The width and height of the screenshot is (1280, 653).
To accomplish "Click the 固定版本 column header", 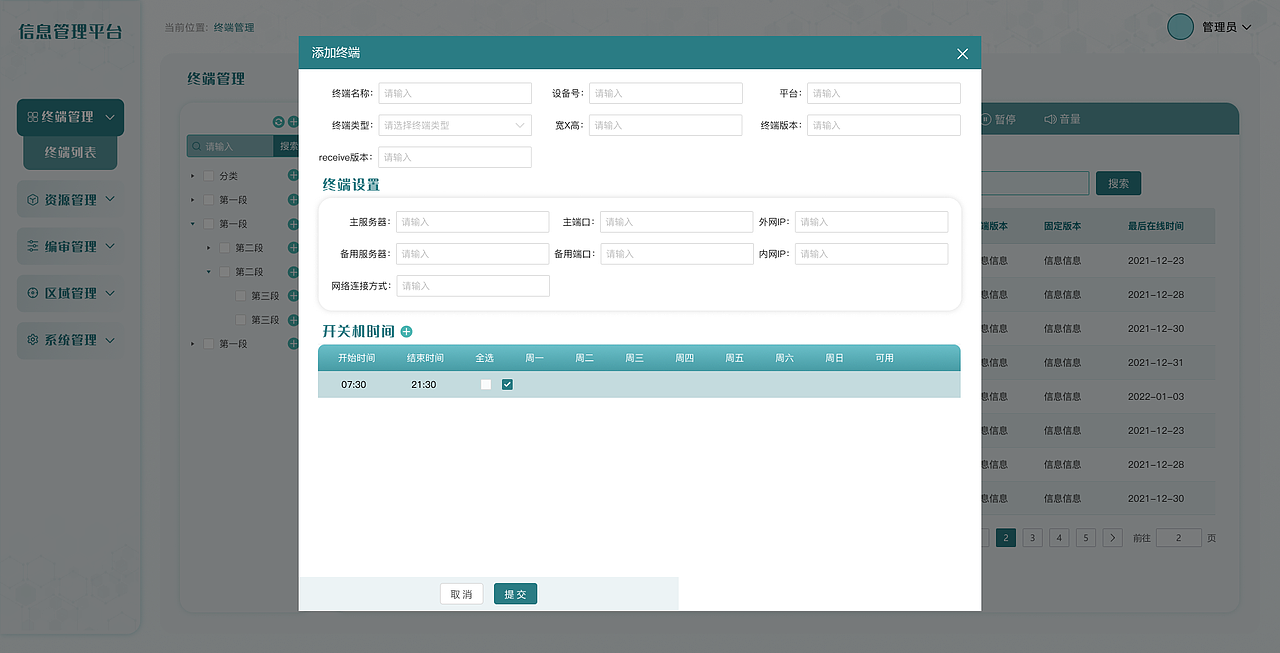I will pos(1063,226).
